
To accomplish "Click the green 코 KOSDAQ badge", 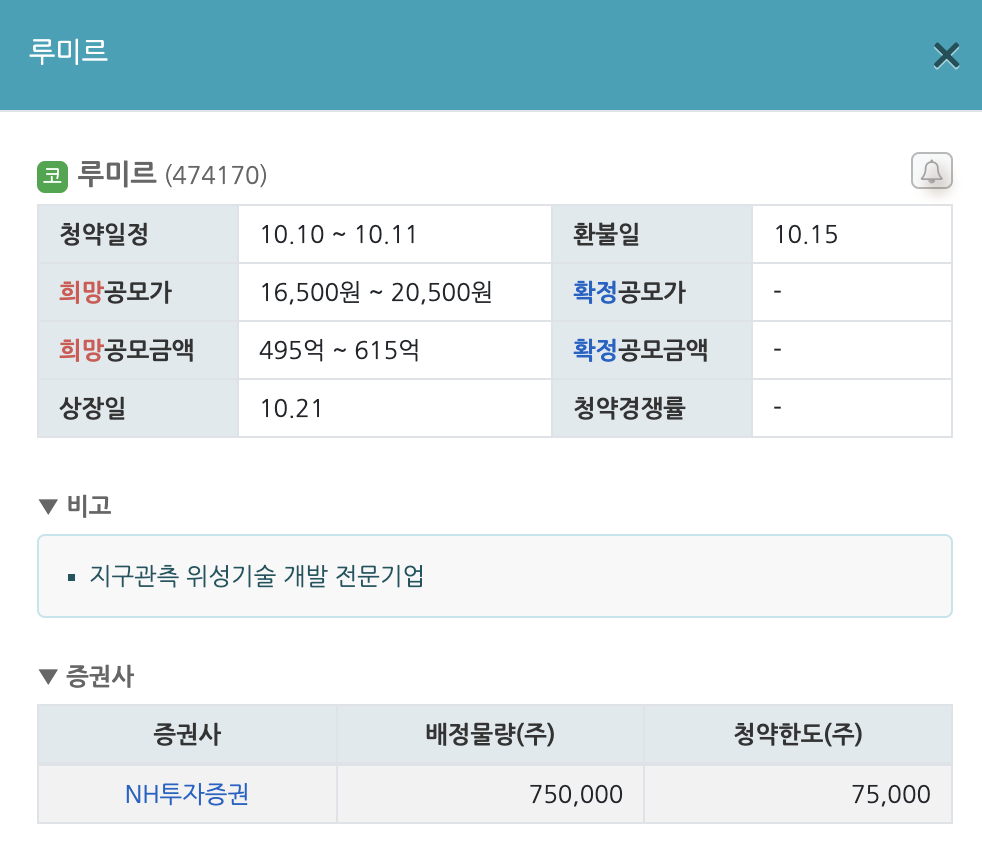I will (x=53, y=176).
